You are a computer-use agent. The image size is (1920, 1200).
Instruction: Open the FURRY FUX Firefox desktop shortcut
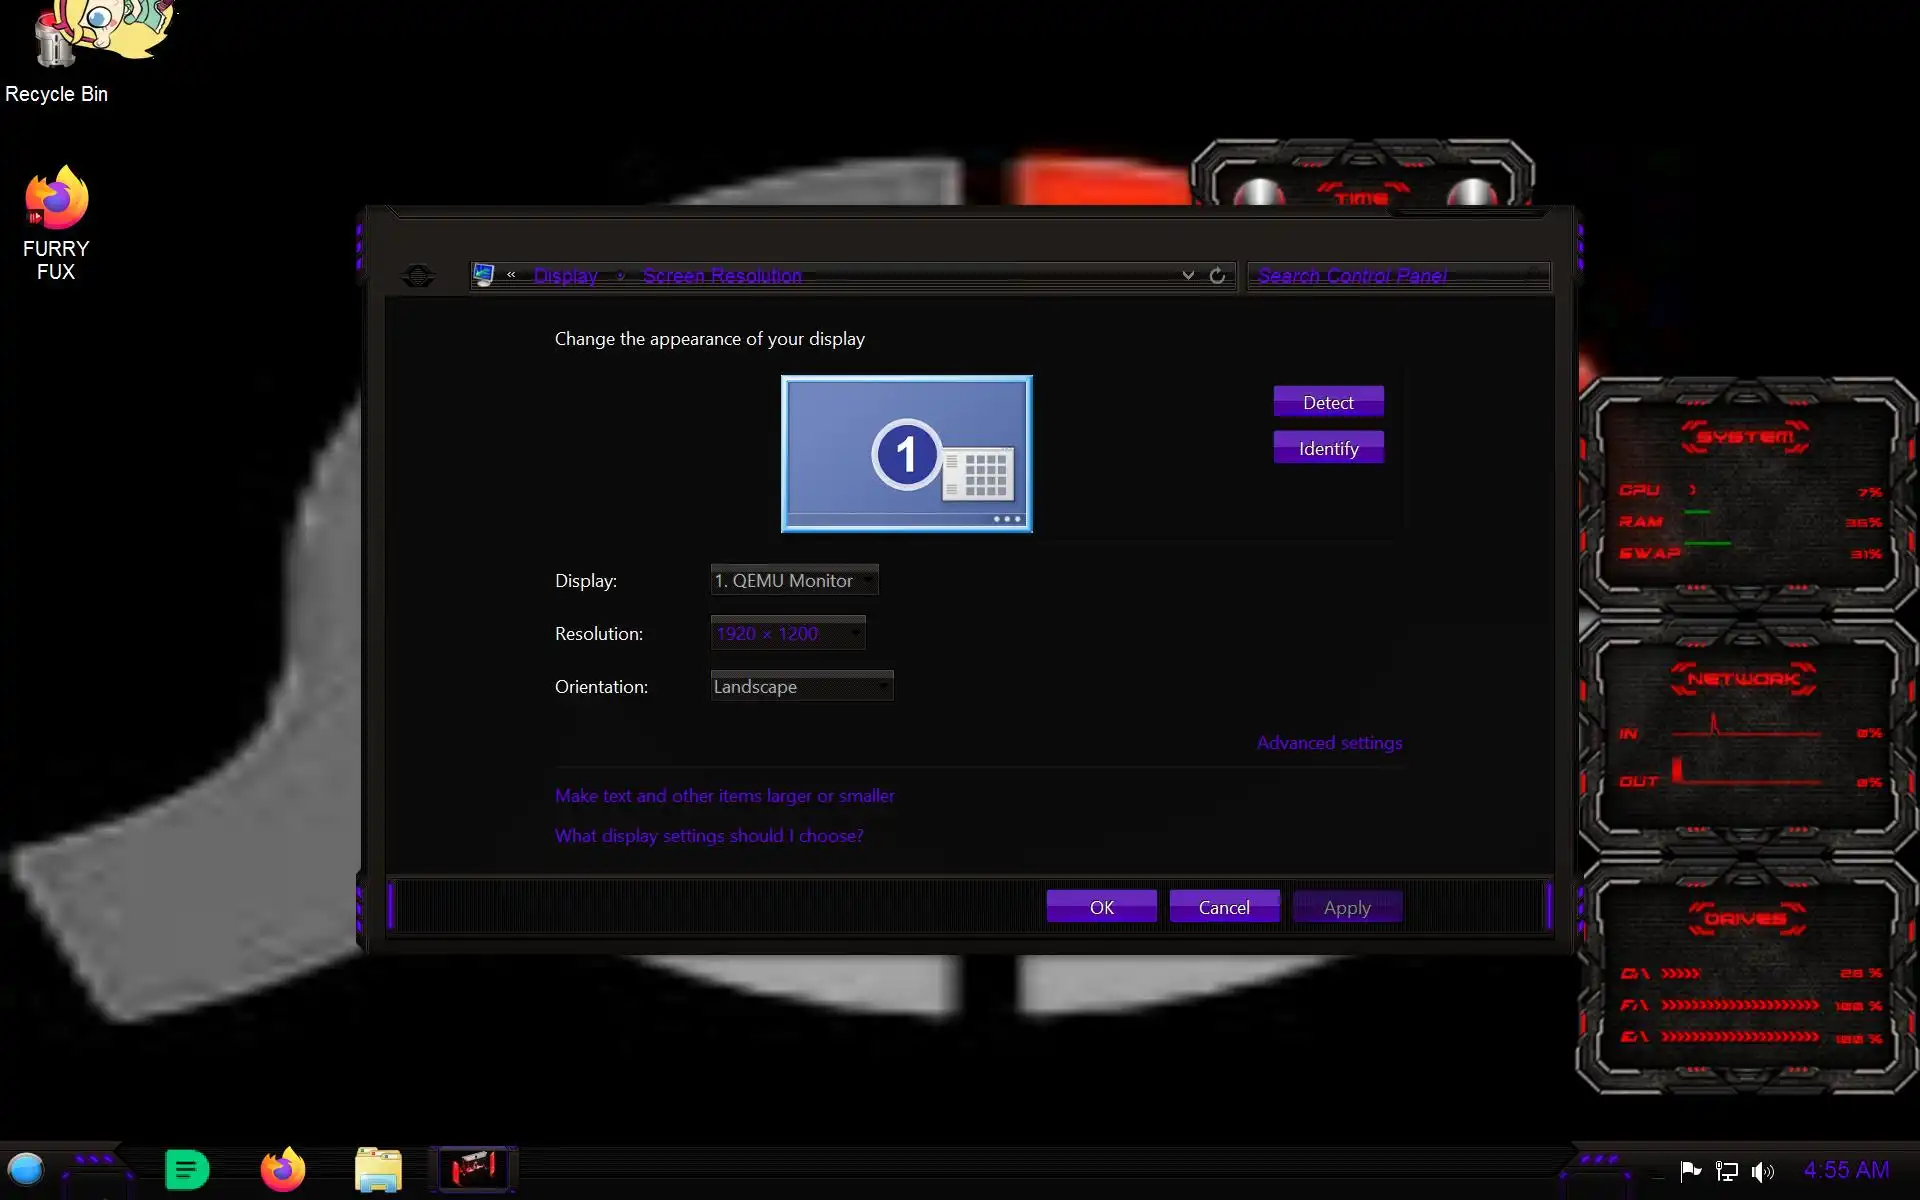point(57,200)
